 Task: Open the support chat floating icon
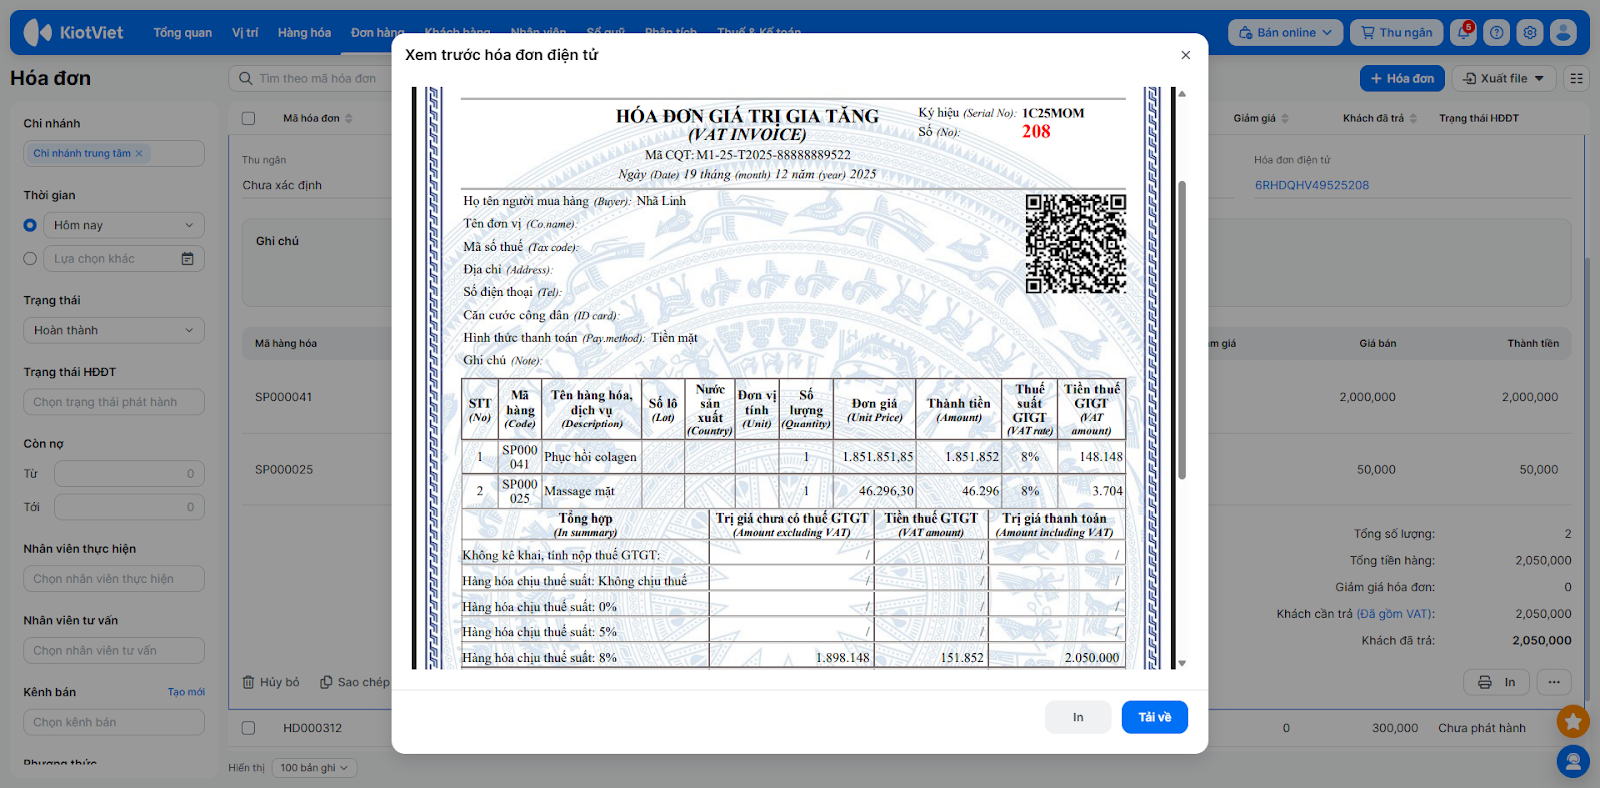pyautogui.click(x=1573, y=762)
